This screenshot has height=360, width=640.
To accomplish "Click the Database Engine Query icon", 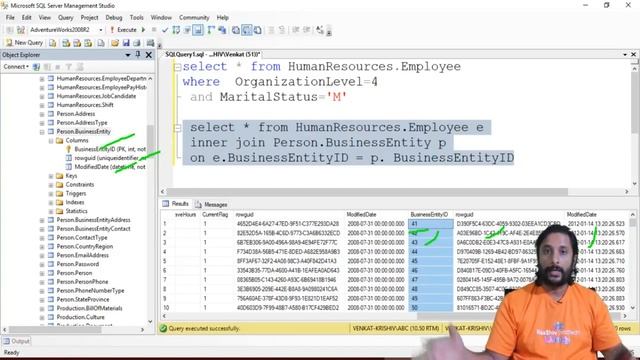I will pos(53,43).
